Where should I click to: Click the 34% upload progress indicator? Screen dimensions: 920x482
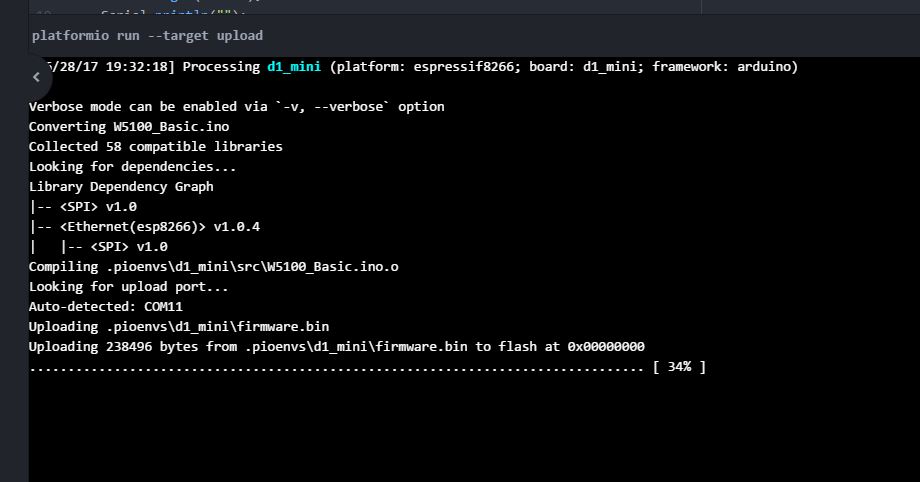[x=679, y=367]
